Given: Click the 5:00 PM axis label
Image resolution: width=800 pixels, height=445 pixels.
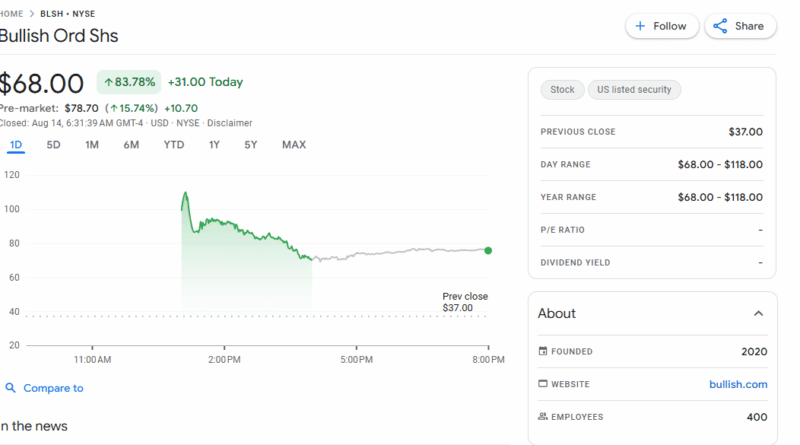Looking at the screenshot, I should (x=357, y=360).
